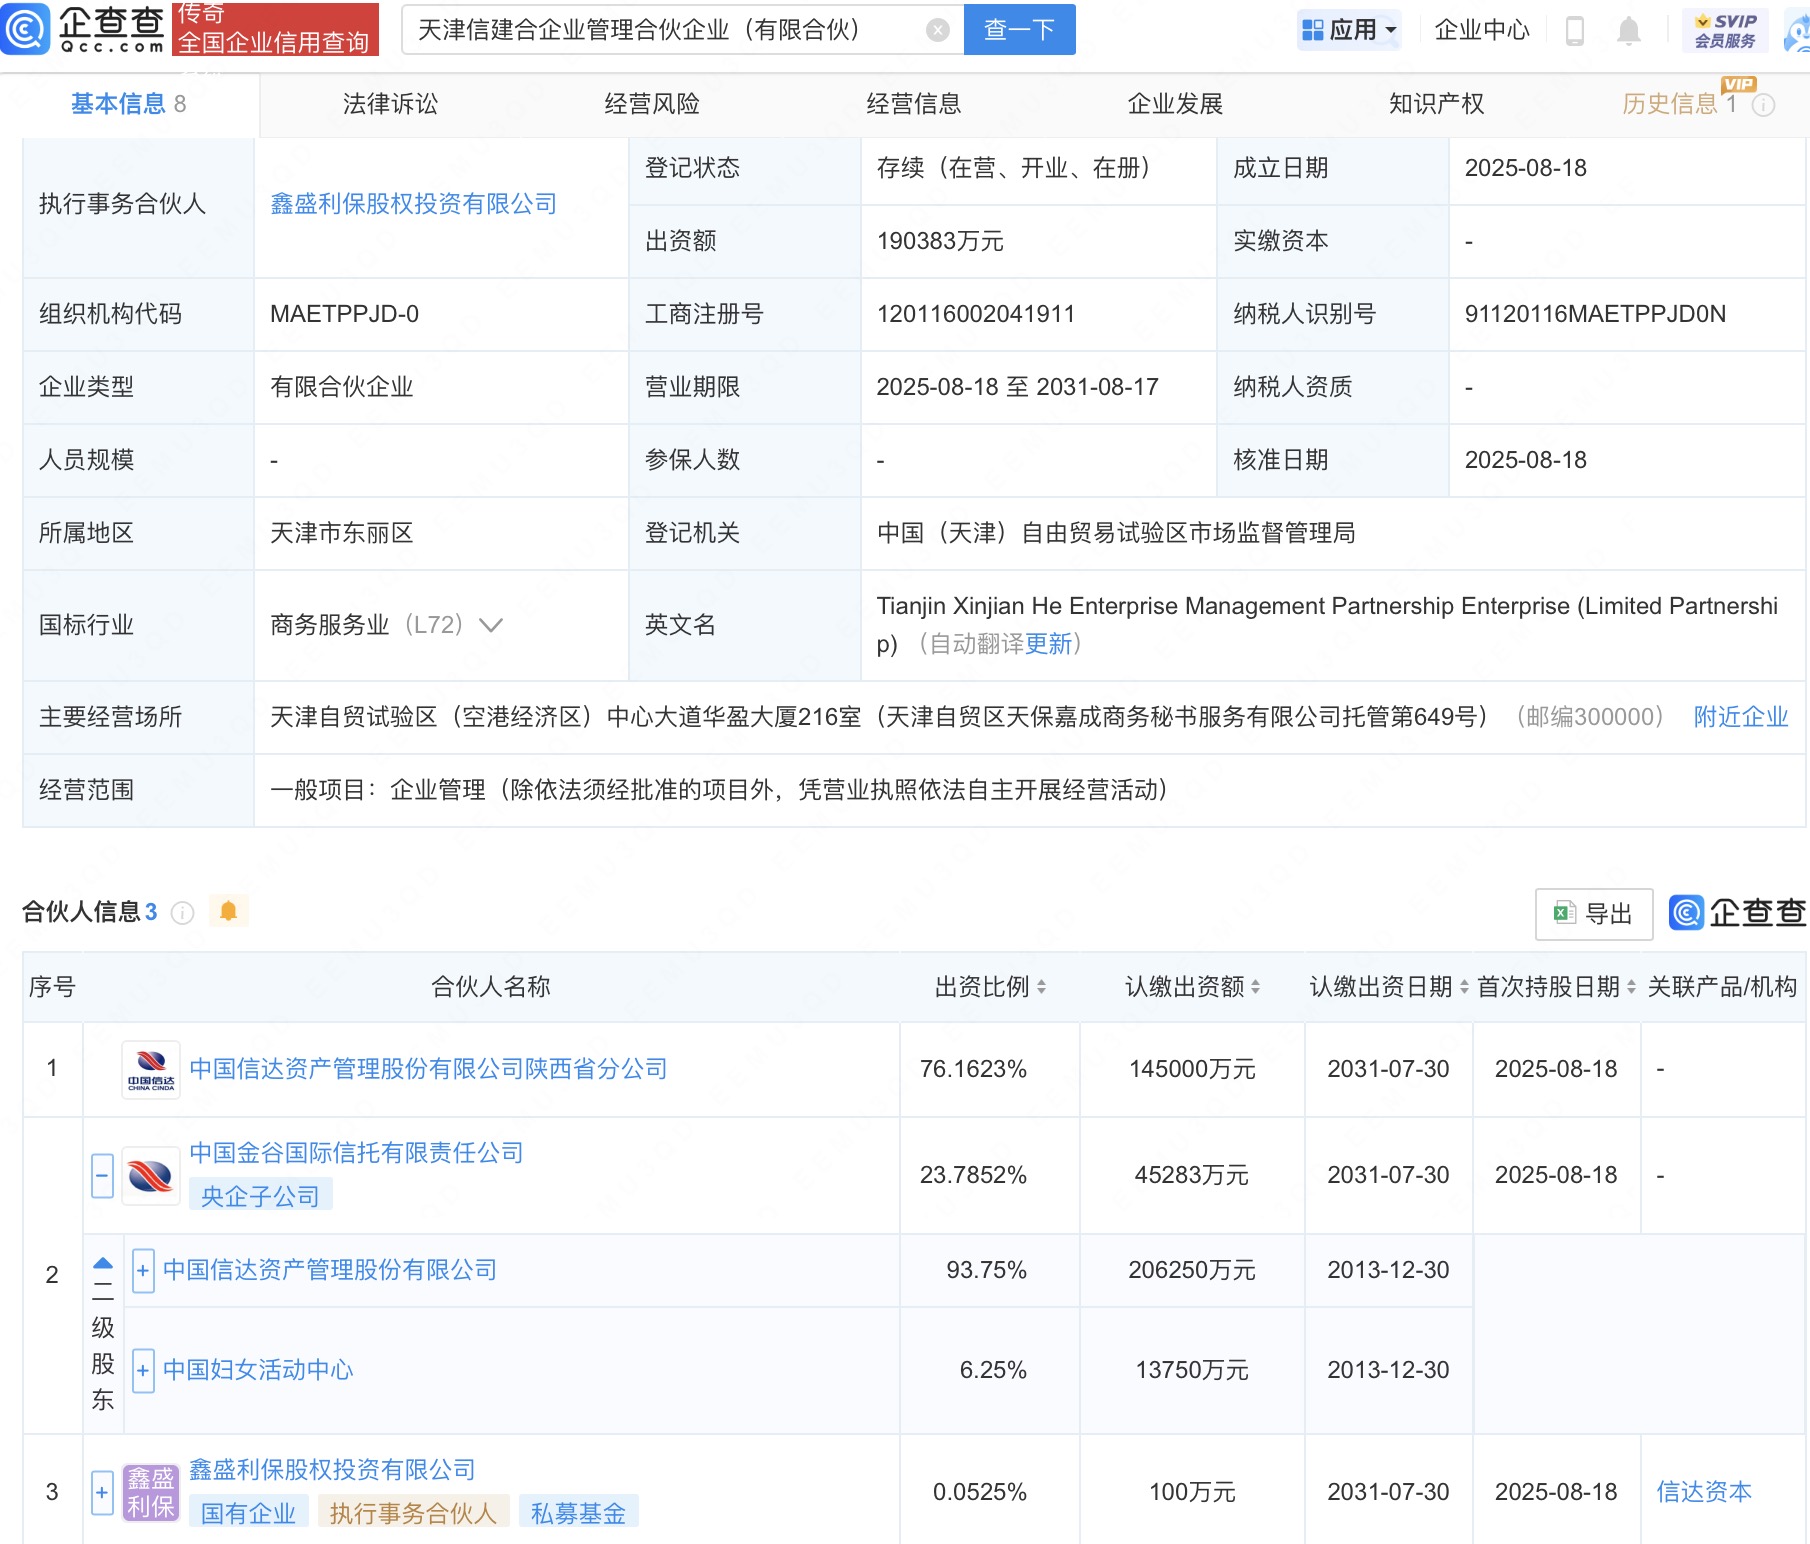
Task: Clear the search box with the X icon
Action: tap(938, 30)
